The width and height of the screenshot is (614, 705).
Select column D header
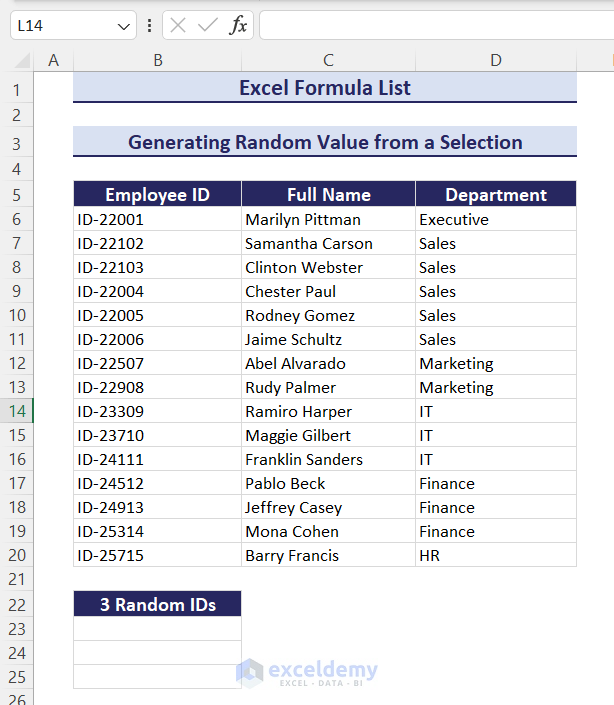point(496,61)
